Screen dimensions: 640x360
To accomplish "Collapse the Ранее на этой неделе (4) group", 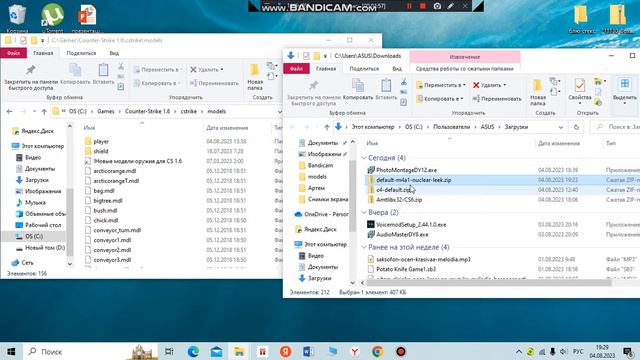I will coord(364,247).
